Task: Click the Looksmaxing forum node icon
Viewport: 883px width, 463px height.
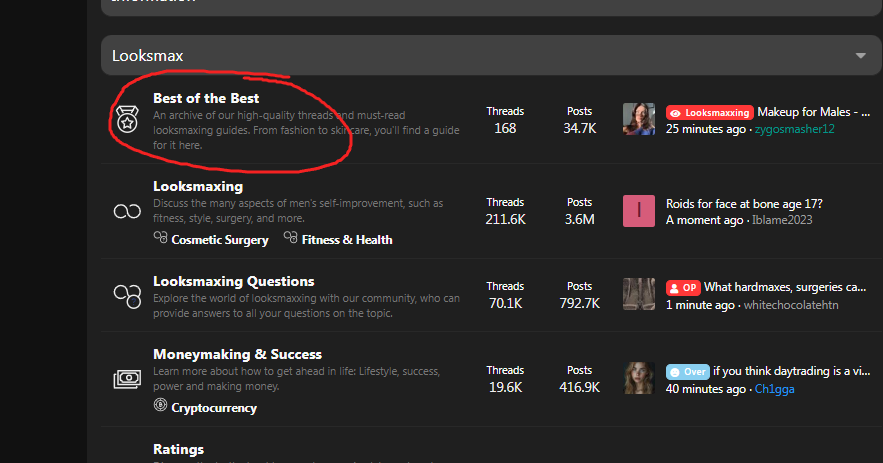Action: pyautogui.click(x=127, y=212)
